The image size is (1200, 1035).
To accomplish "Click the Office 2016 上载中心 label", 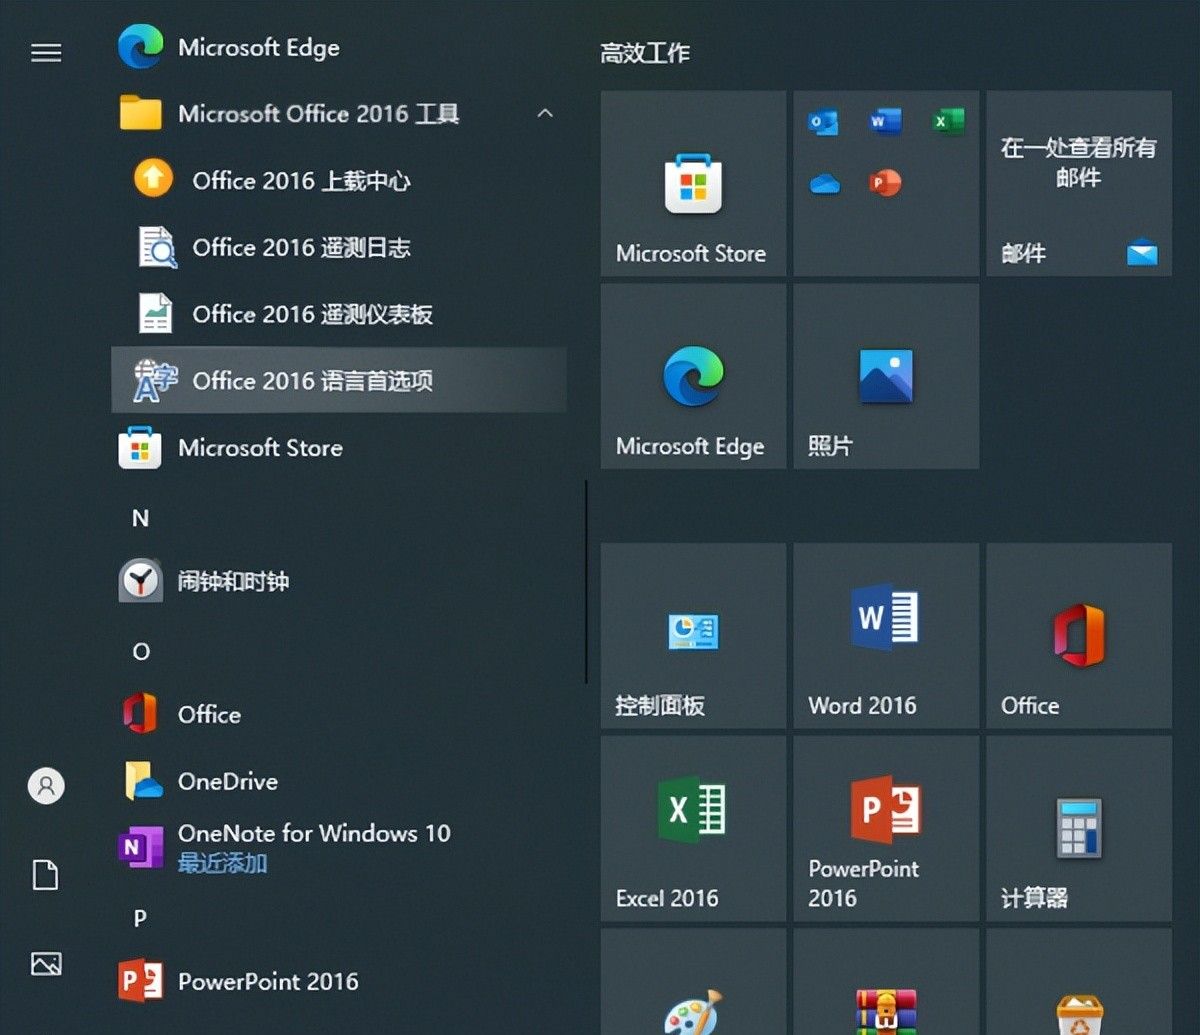I will [x=301, y=181].
